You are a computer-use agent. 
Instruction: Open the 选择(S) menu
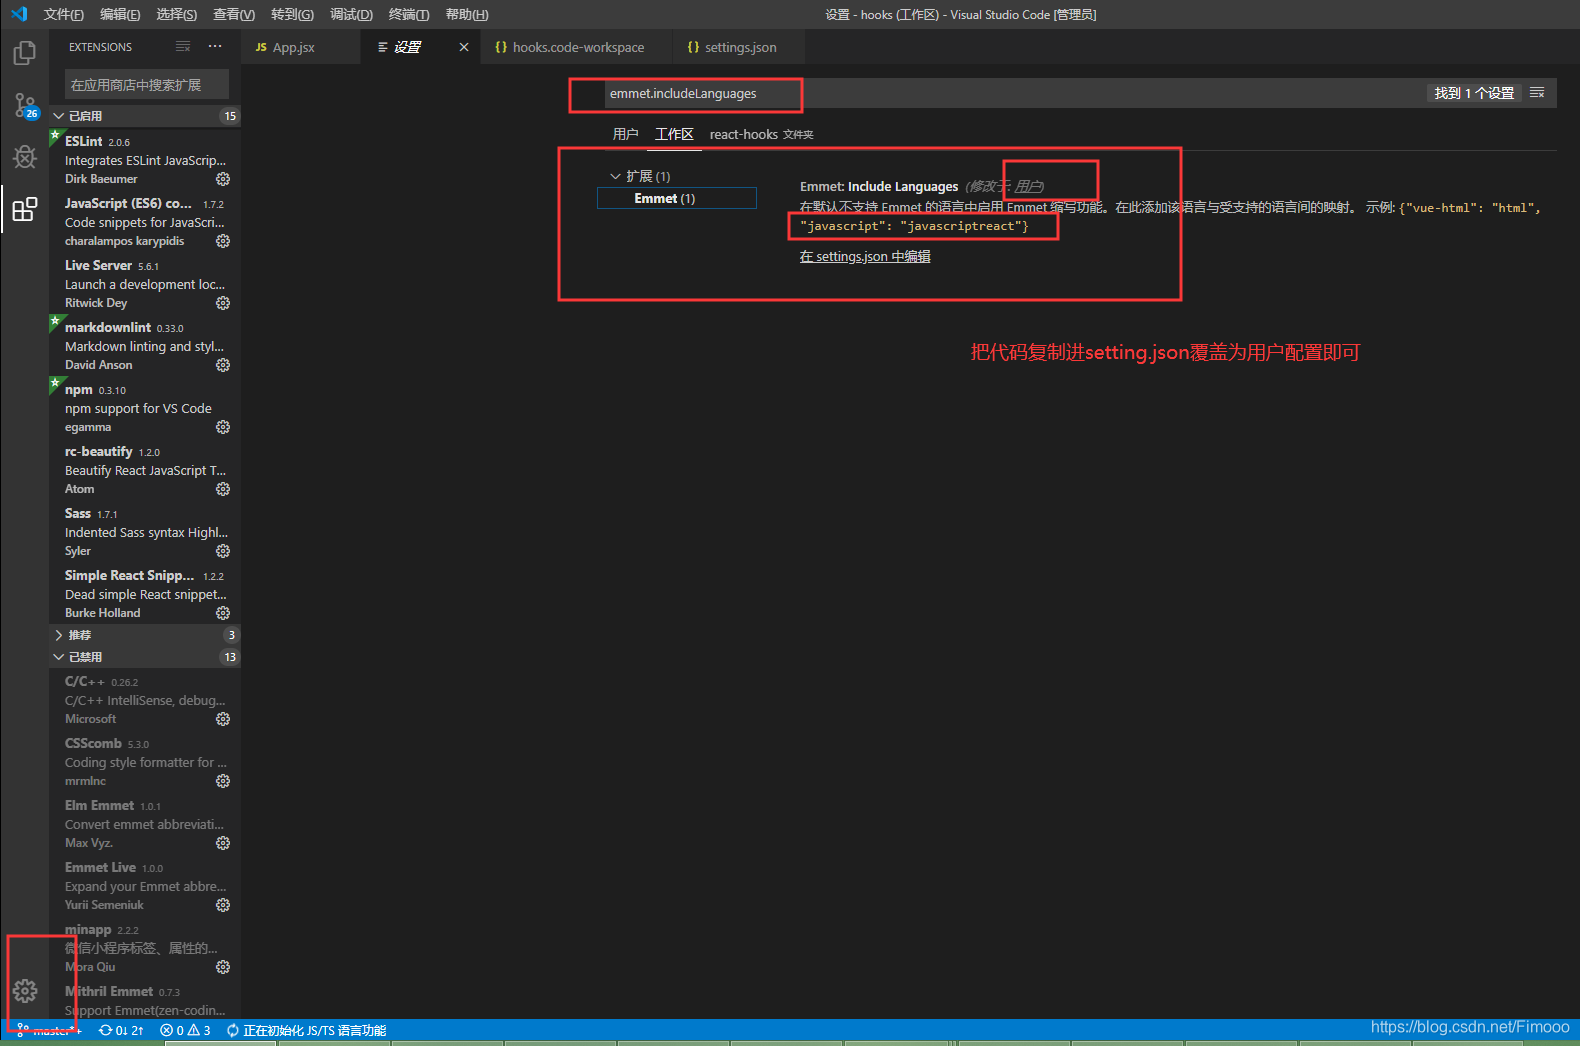[x=177, y=14]
